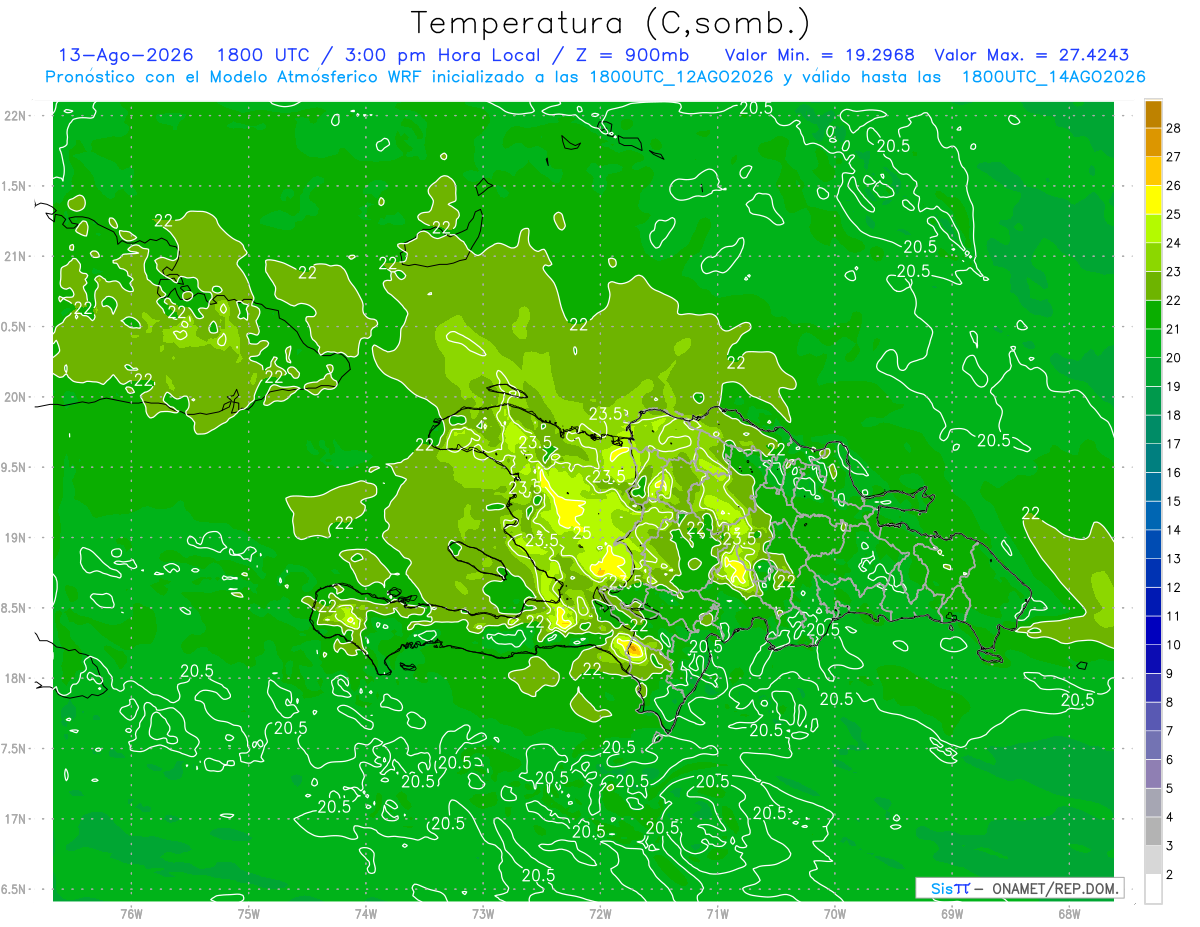Click colorbar value label "2"
This screenshot has width=1200, height=927.
[x=1171, y=875]
